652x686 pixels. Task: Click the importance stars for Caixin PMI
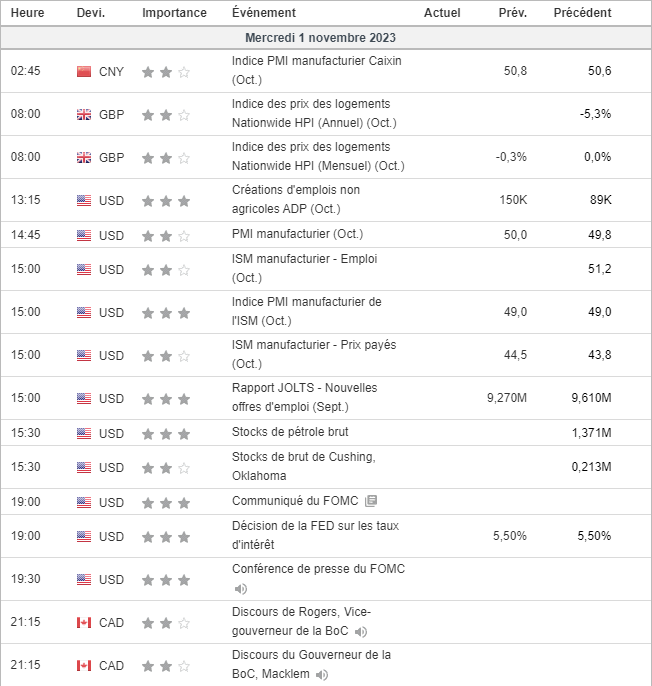point(166,72)
